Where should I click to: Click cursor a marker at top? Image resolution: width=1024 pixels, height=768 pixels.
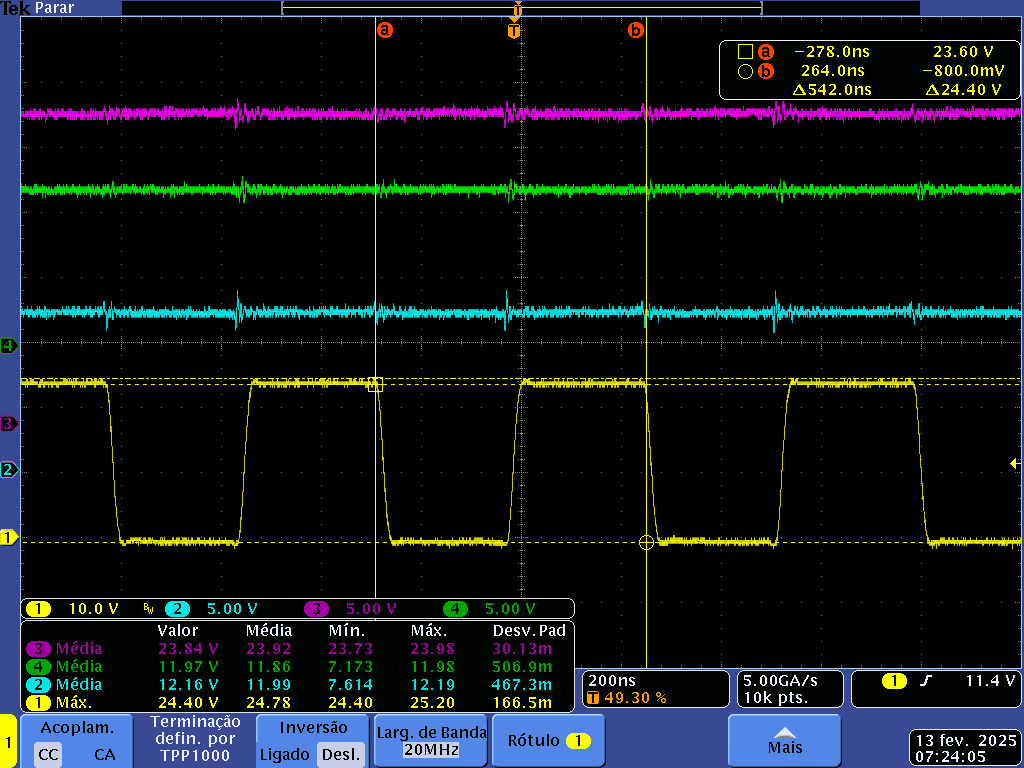pos(385,30)
